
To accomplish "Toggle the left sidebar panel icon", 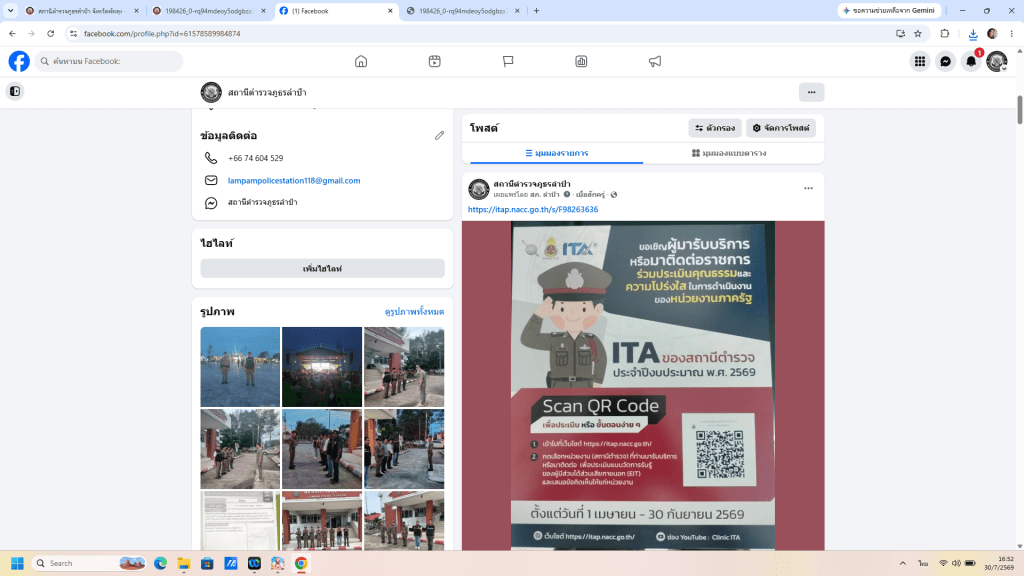I will tap(15, 91).
